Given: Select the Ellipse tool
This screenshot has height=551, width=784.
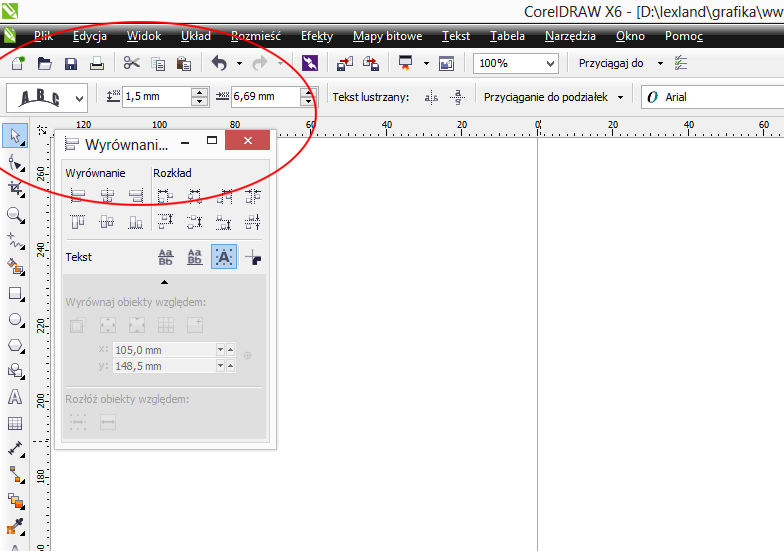Looking at the screenshot, I should (15, 320).
